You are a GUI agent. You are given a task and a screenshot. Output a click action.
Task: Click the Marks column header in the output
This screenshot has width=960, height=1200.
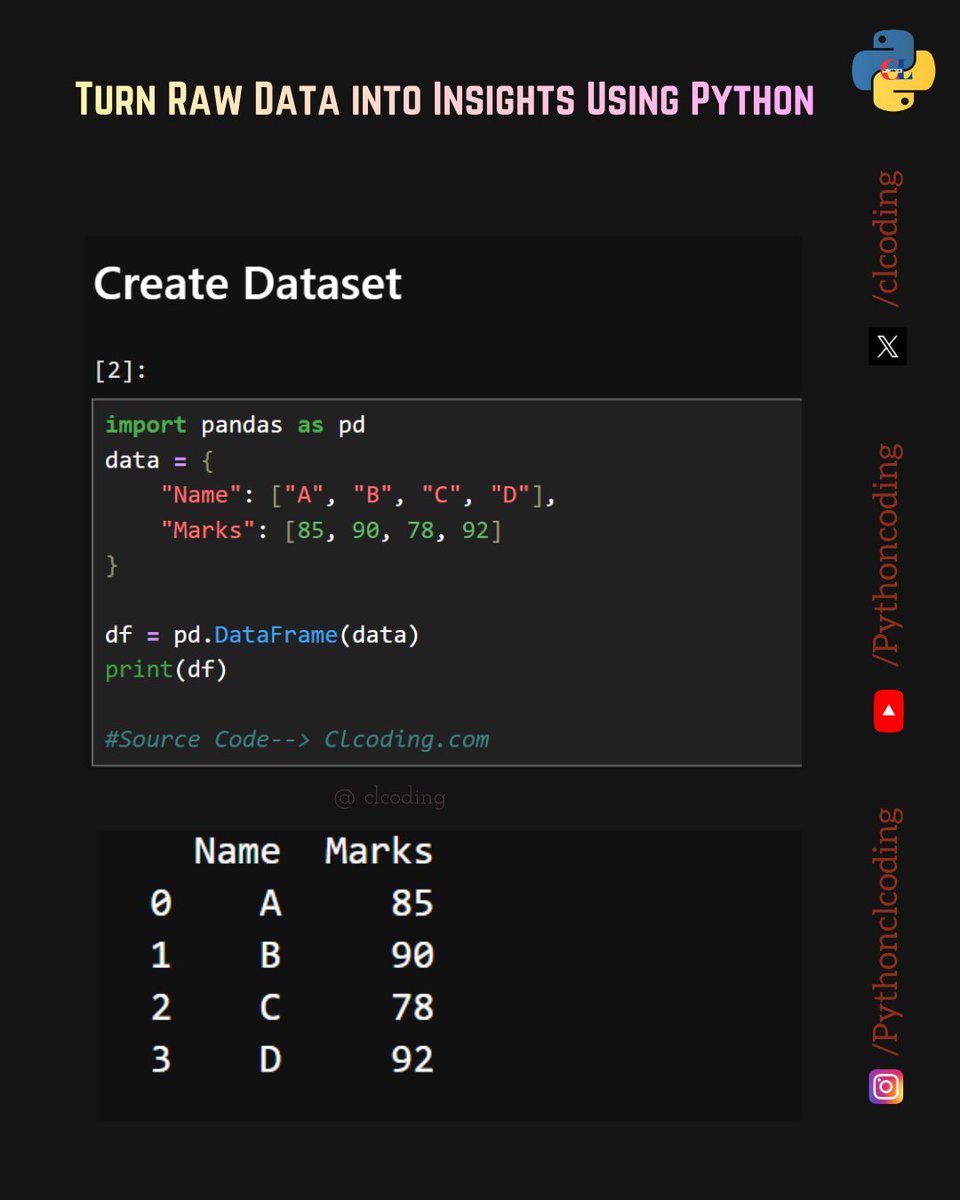point(377,851)
